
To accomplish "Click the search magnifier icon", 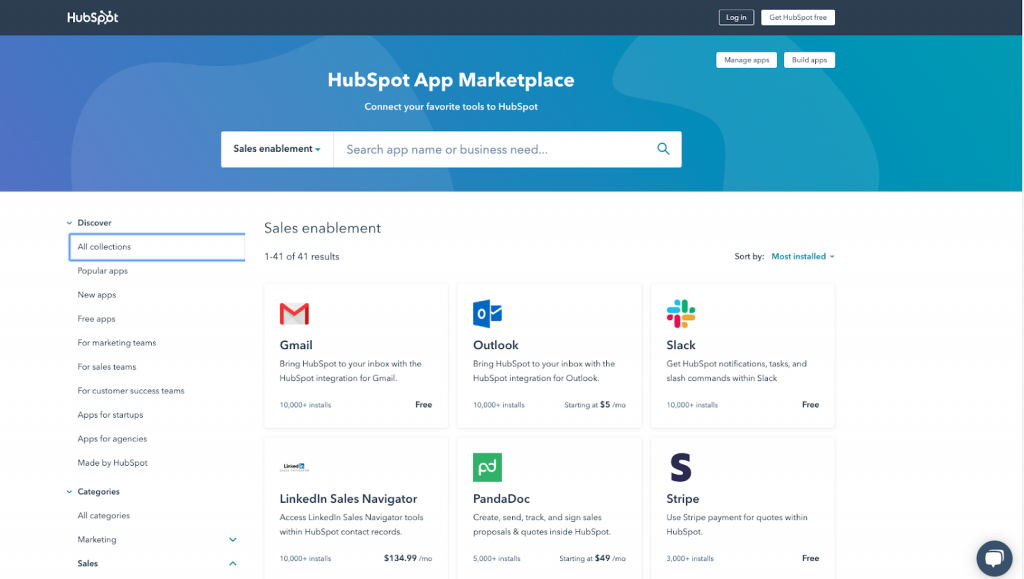I will tap(663, 149).
